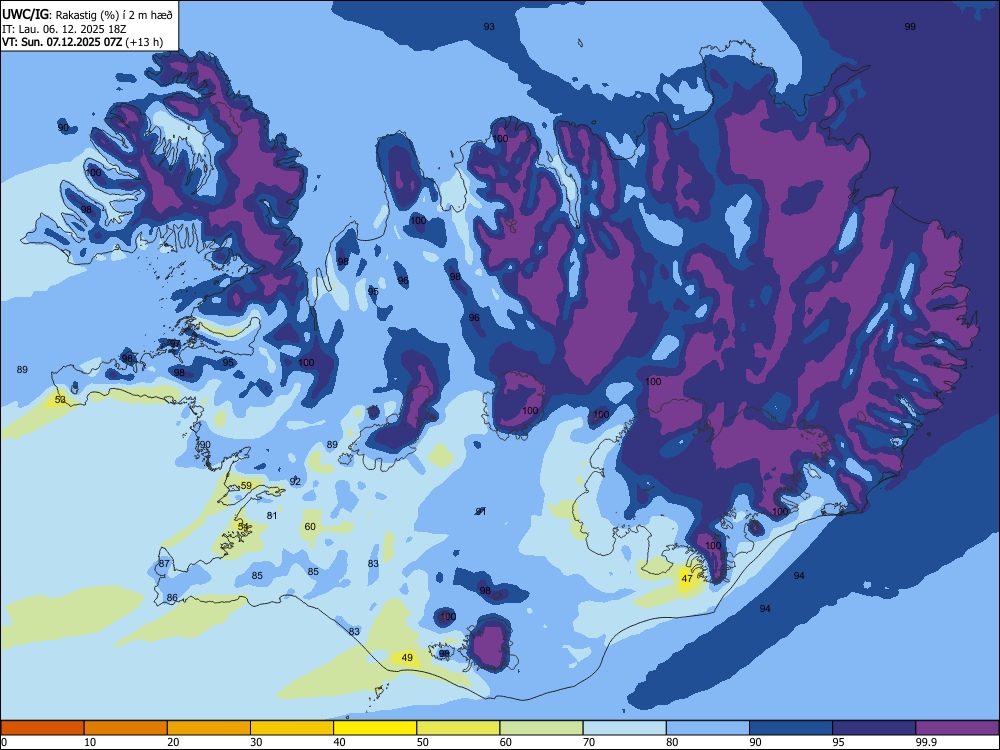Click the '87' humidity value on the map
The image size is (1000, 750).
point(165,564)
